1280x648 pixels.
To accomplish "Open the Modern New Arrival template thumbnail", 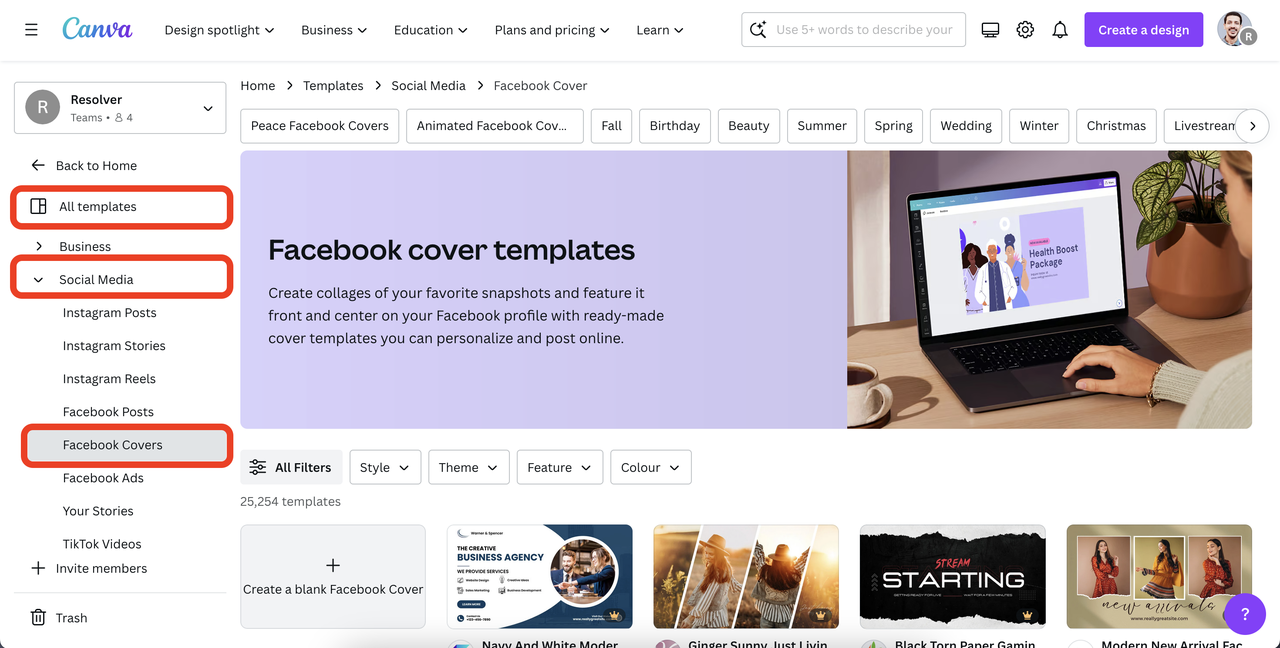I will (1159, 576).
